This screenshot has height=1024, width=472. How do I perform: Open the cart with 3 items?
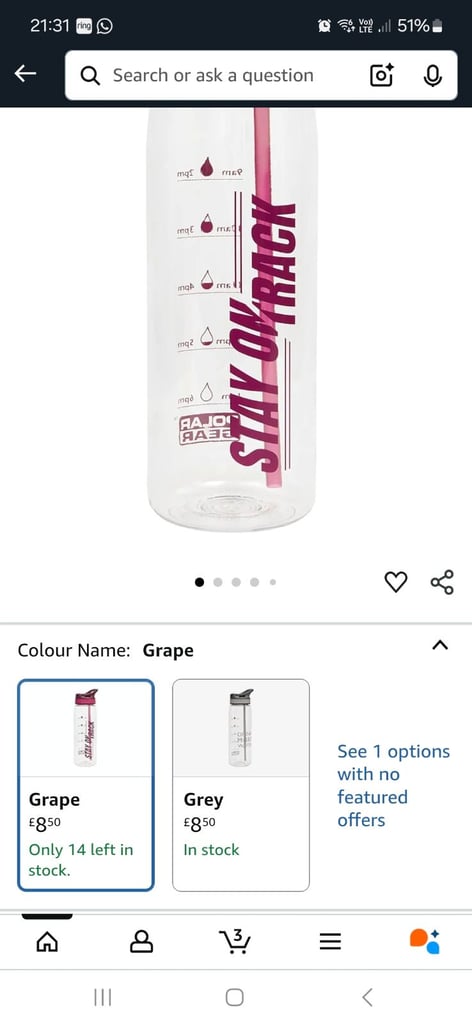234,941
